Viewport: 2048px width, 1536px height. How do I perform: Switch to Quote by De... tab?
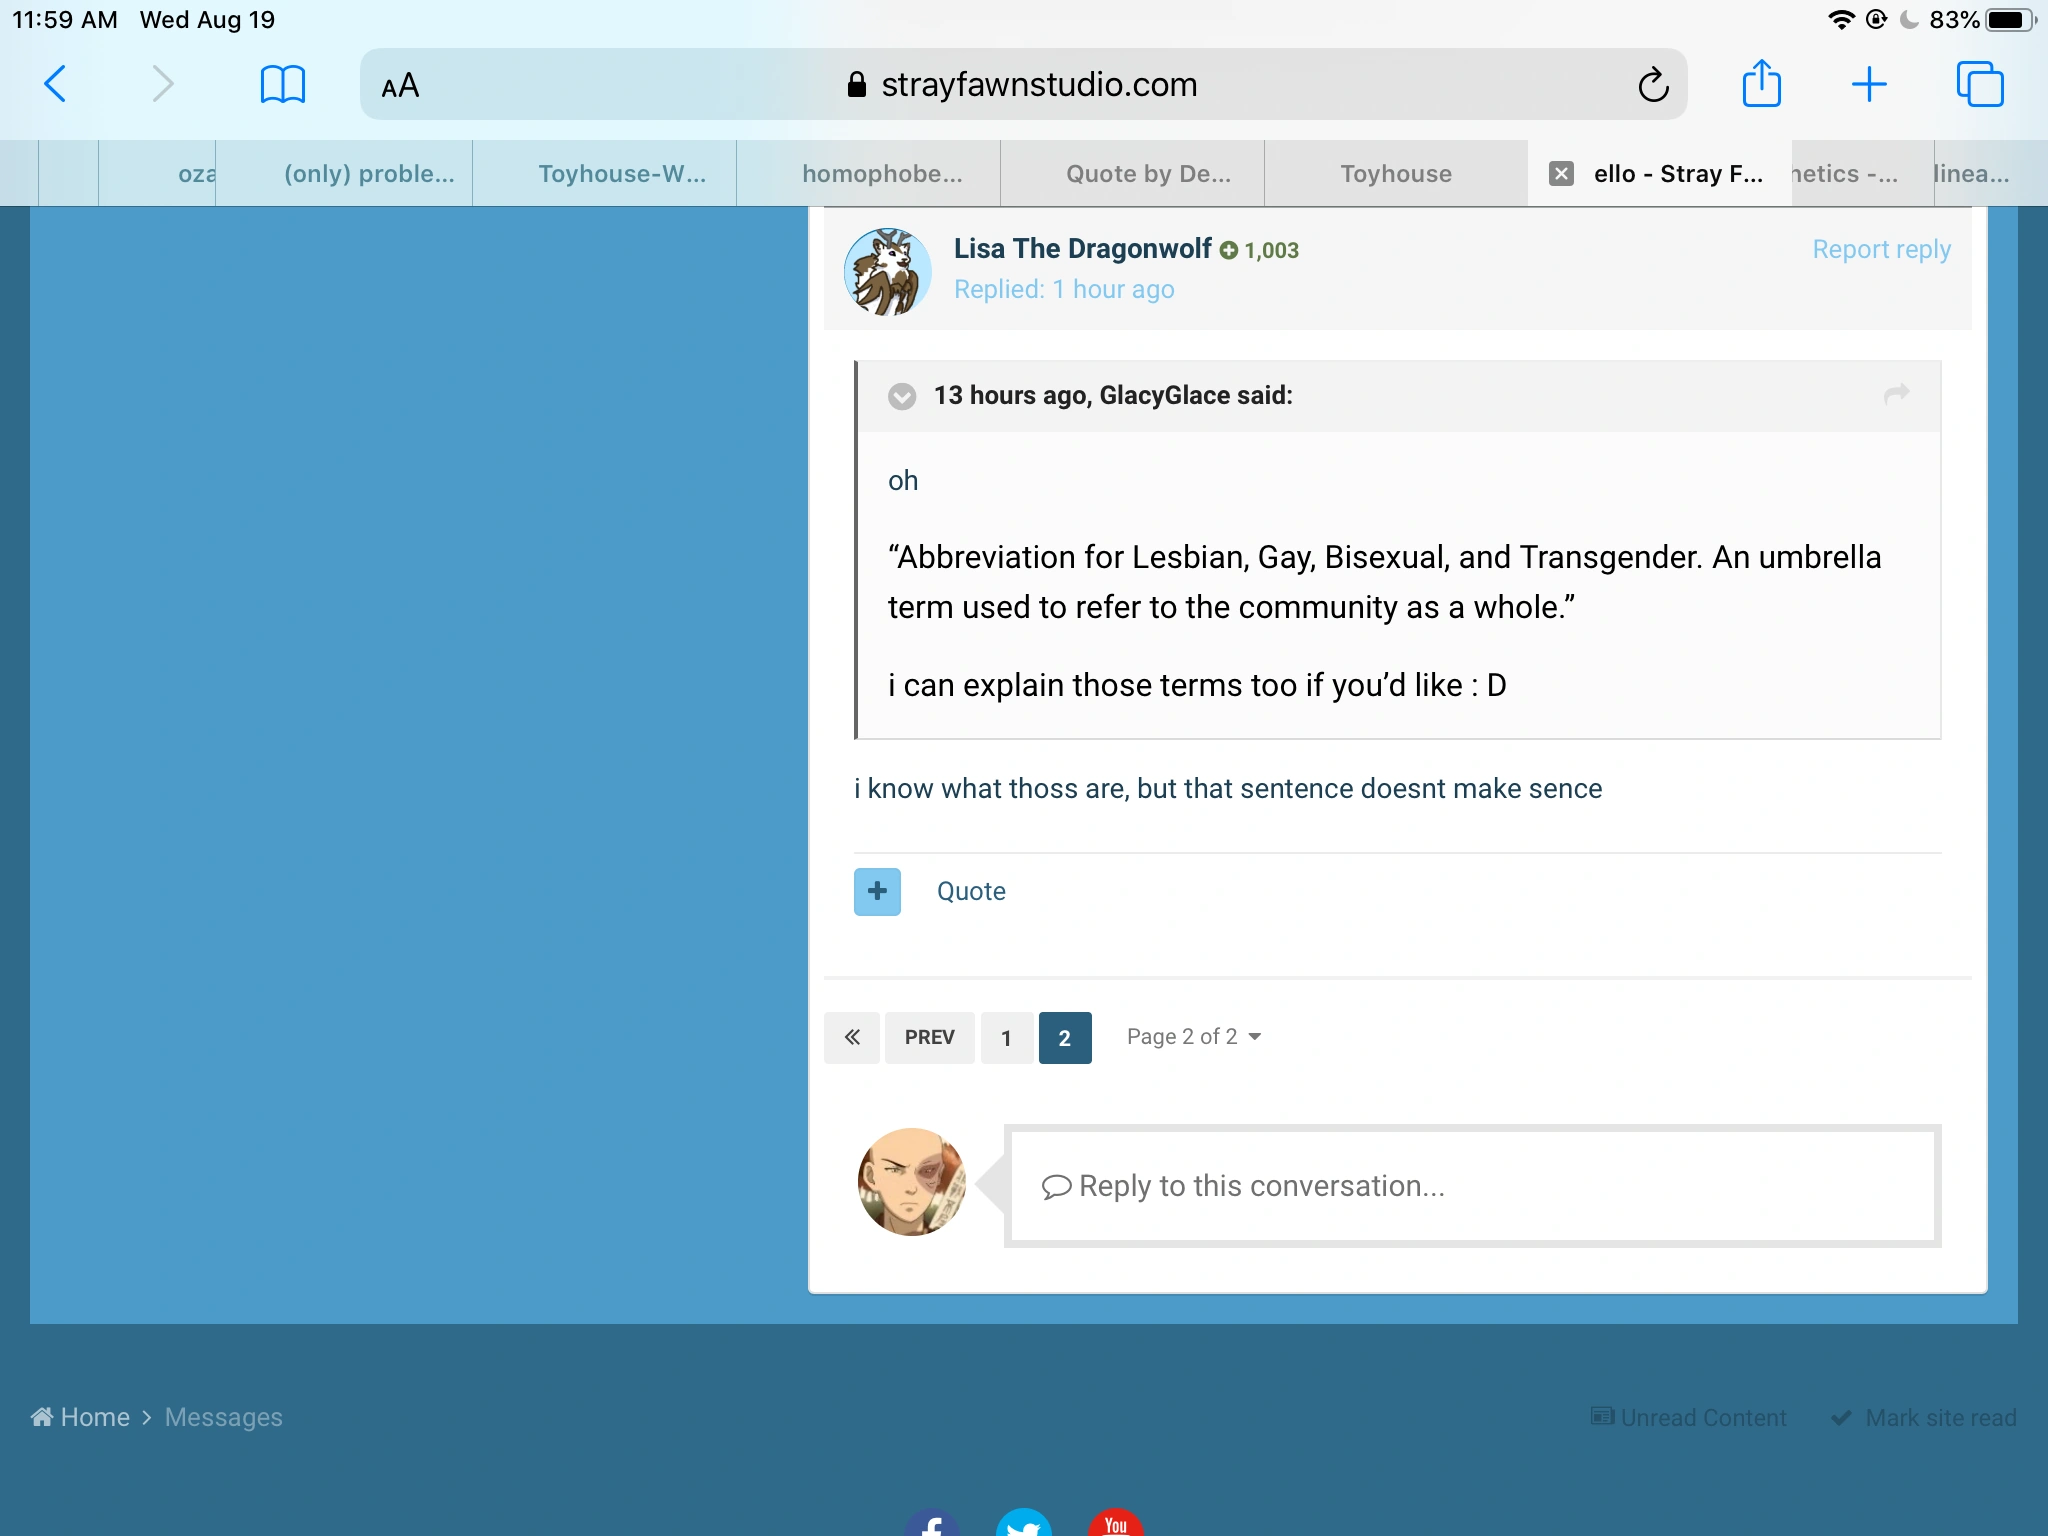pyautogui.click(x=1148, y=174)
